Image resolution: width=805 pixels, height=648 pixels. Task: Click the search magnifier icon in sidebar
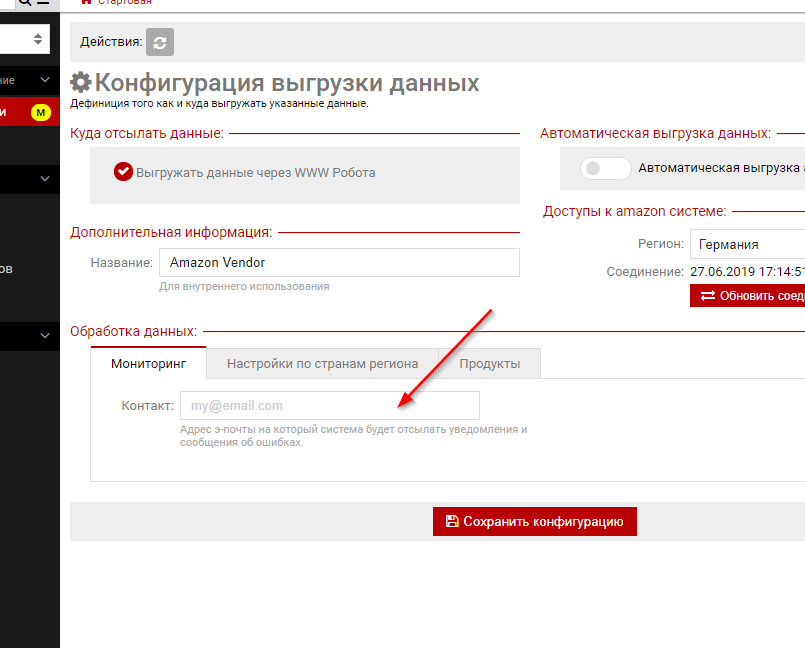coord(25,3)
